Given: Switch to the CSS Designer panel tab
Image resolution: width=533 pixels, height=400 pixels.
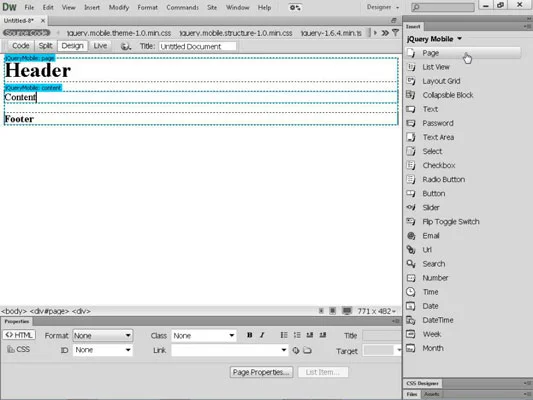Looking at the screenshot, I should [x=422, y=383].
